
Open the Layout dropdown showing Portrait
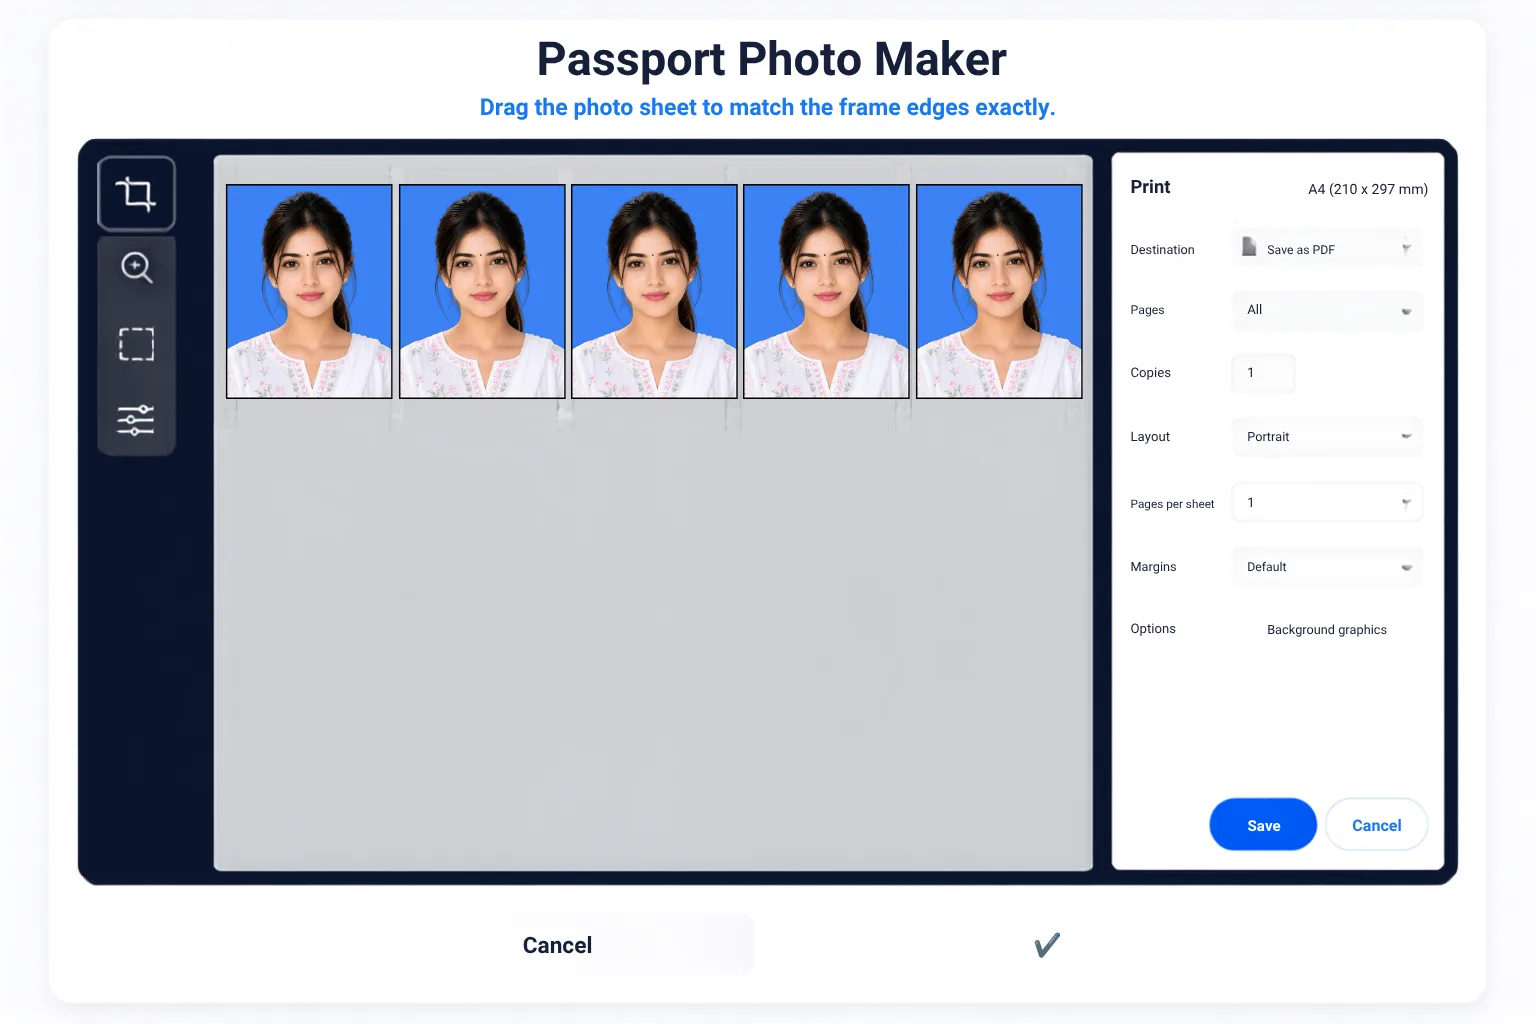(x=1327, y=437)
